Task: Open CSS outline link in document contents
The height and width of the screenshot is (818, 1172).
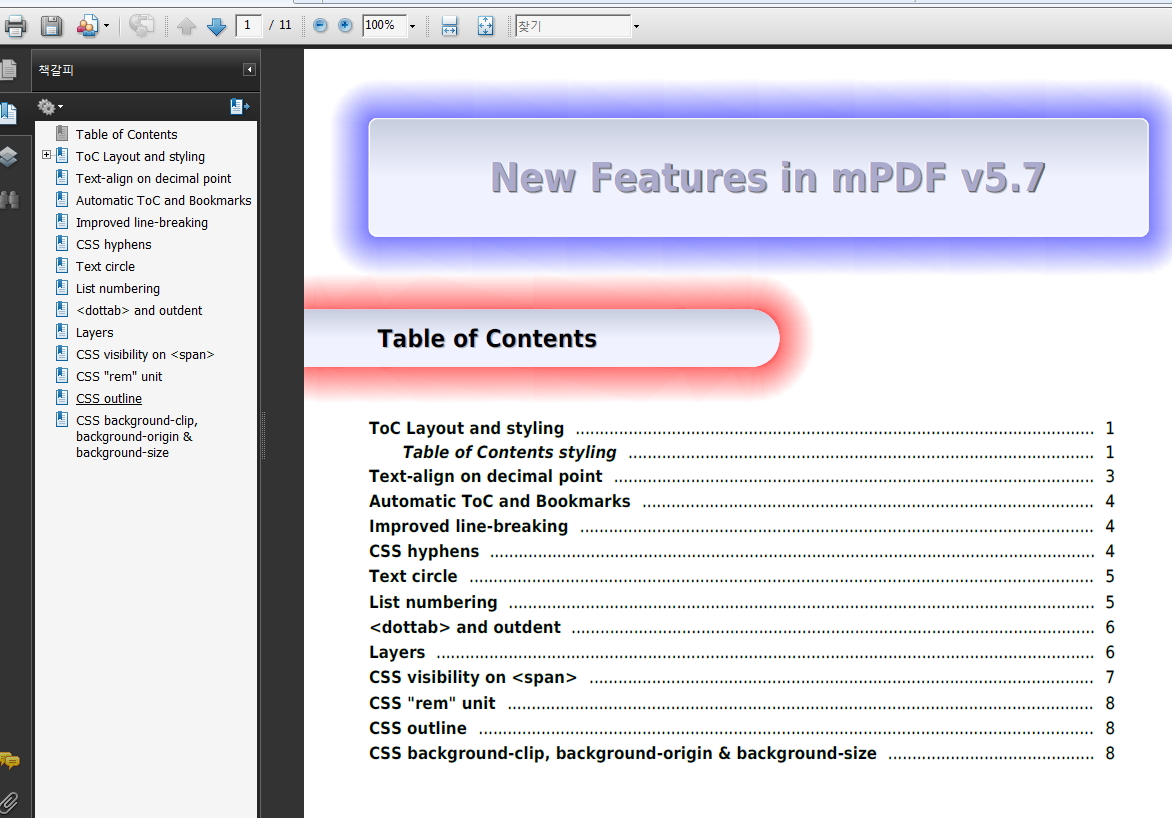Action: coord(417,728)
